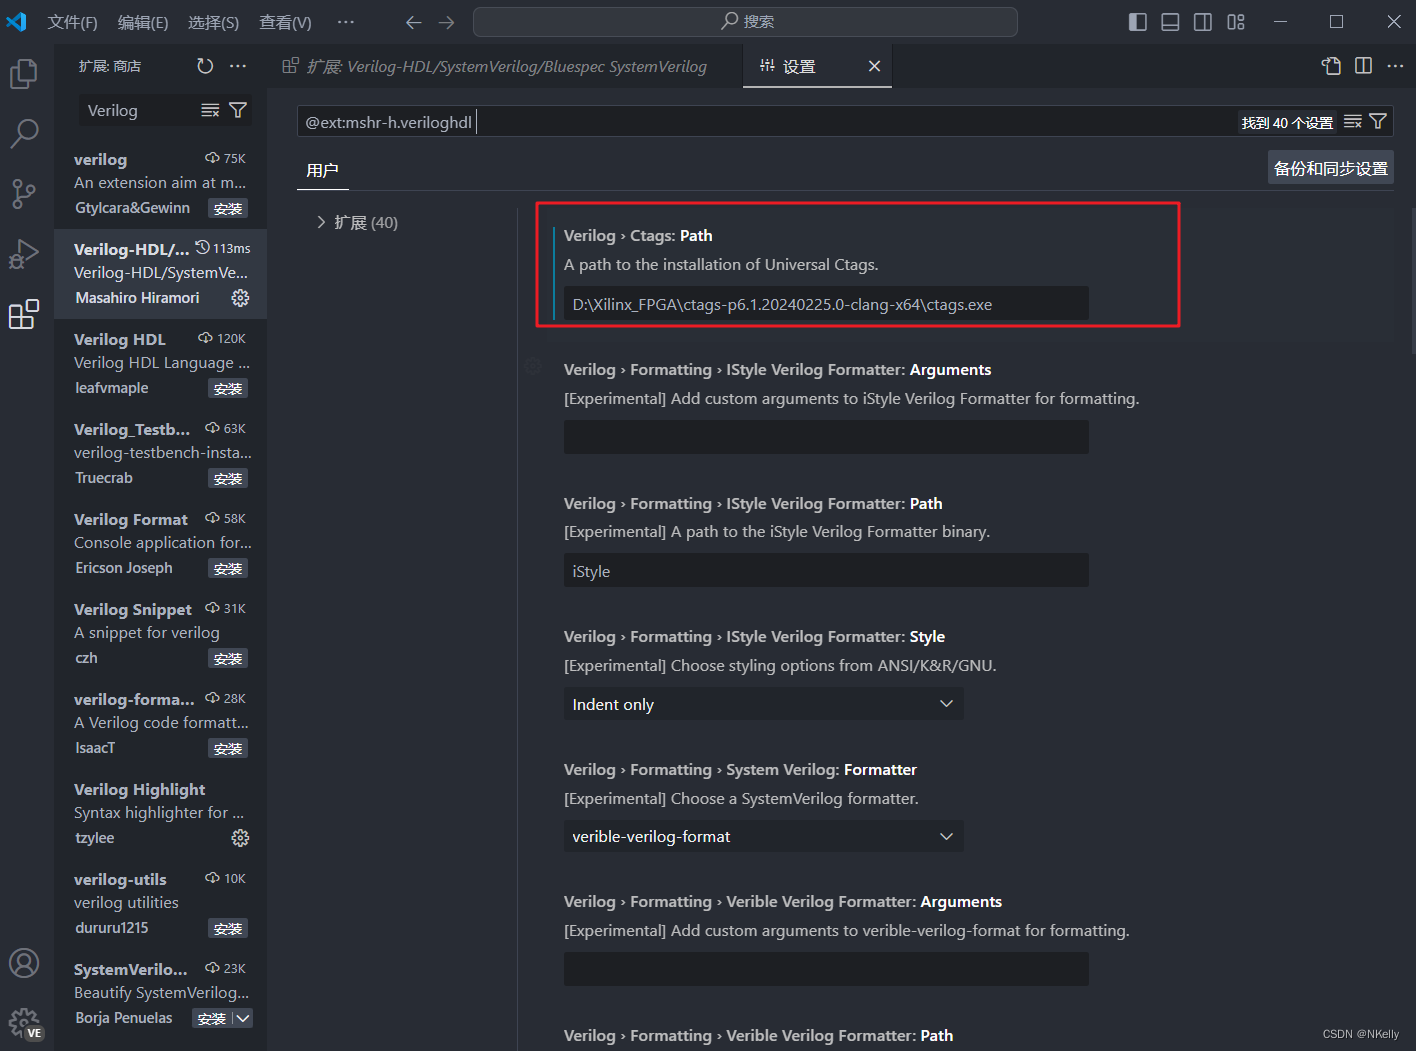Go forward in navigation history
1416x1051 pixels.
[x=447, y=22]
